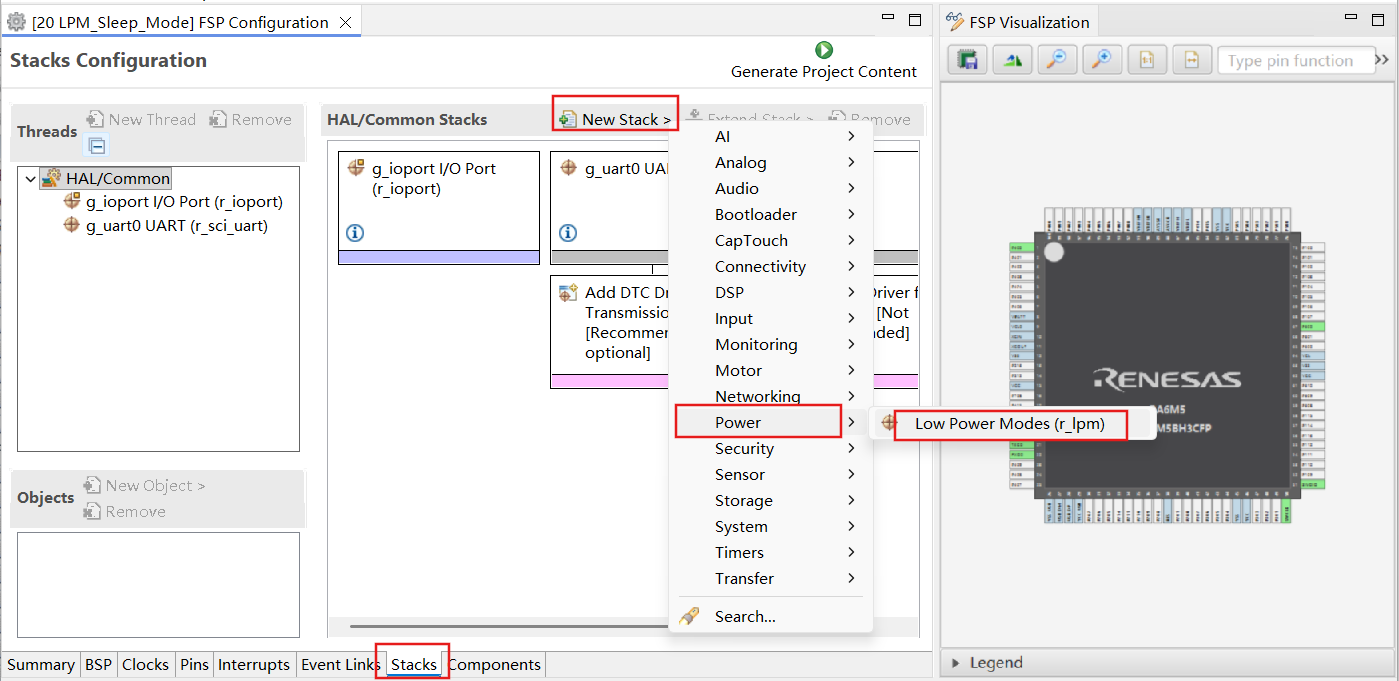Click the Remove icon under Objects
The height and width of the screenshot is (681, 1399).
(92, 511)
